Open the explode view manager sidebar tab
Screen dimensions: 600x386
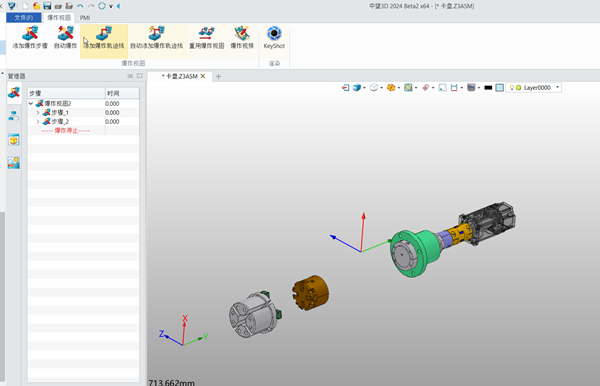tap(14, 93)
